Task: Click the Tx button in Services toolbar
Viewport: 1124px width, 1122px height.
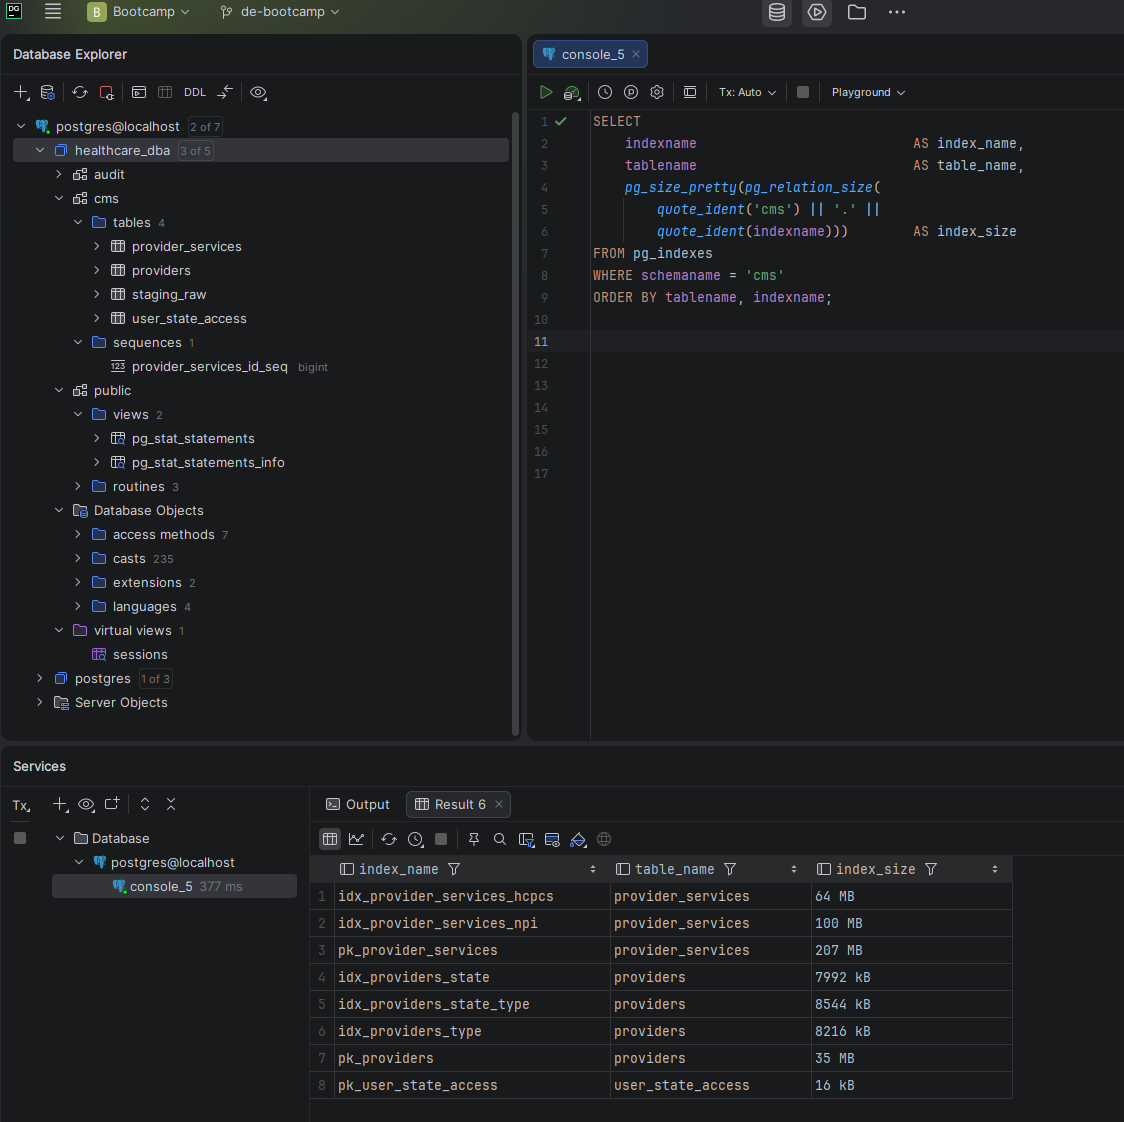Action: point(22,805)
